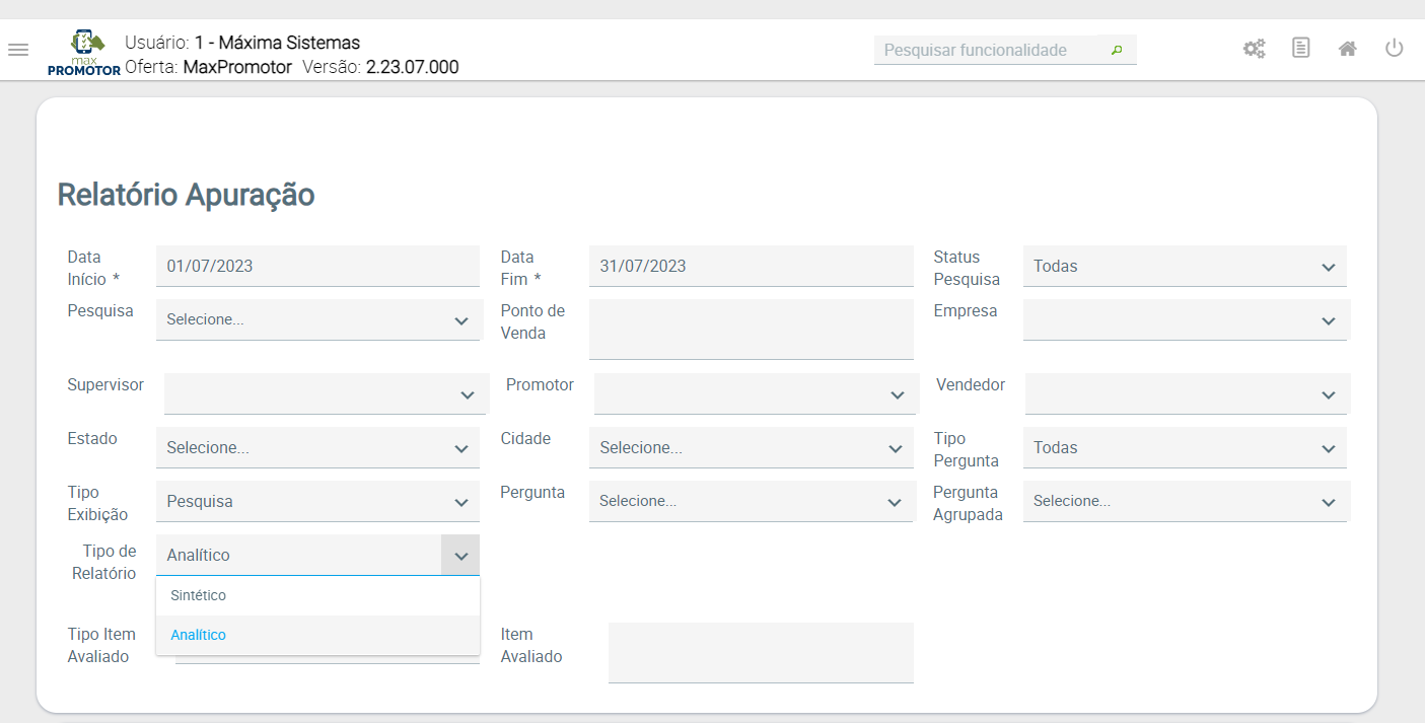Open the Tipo Exibição dropdown
Screen dimensions: 1425x723
(318, 501)
